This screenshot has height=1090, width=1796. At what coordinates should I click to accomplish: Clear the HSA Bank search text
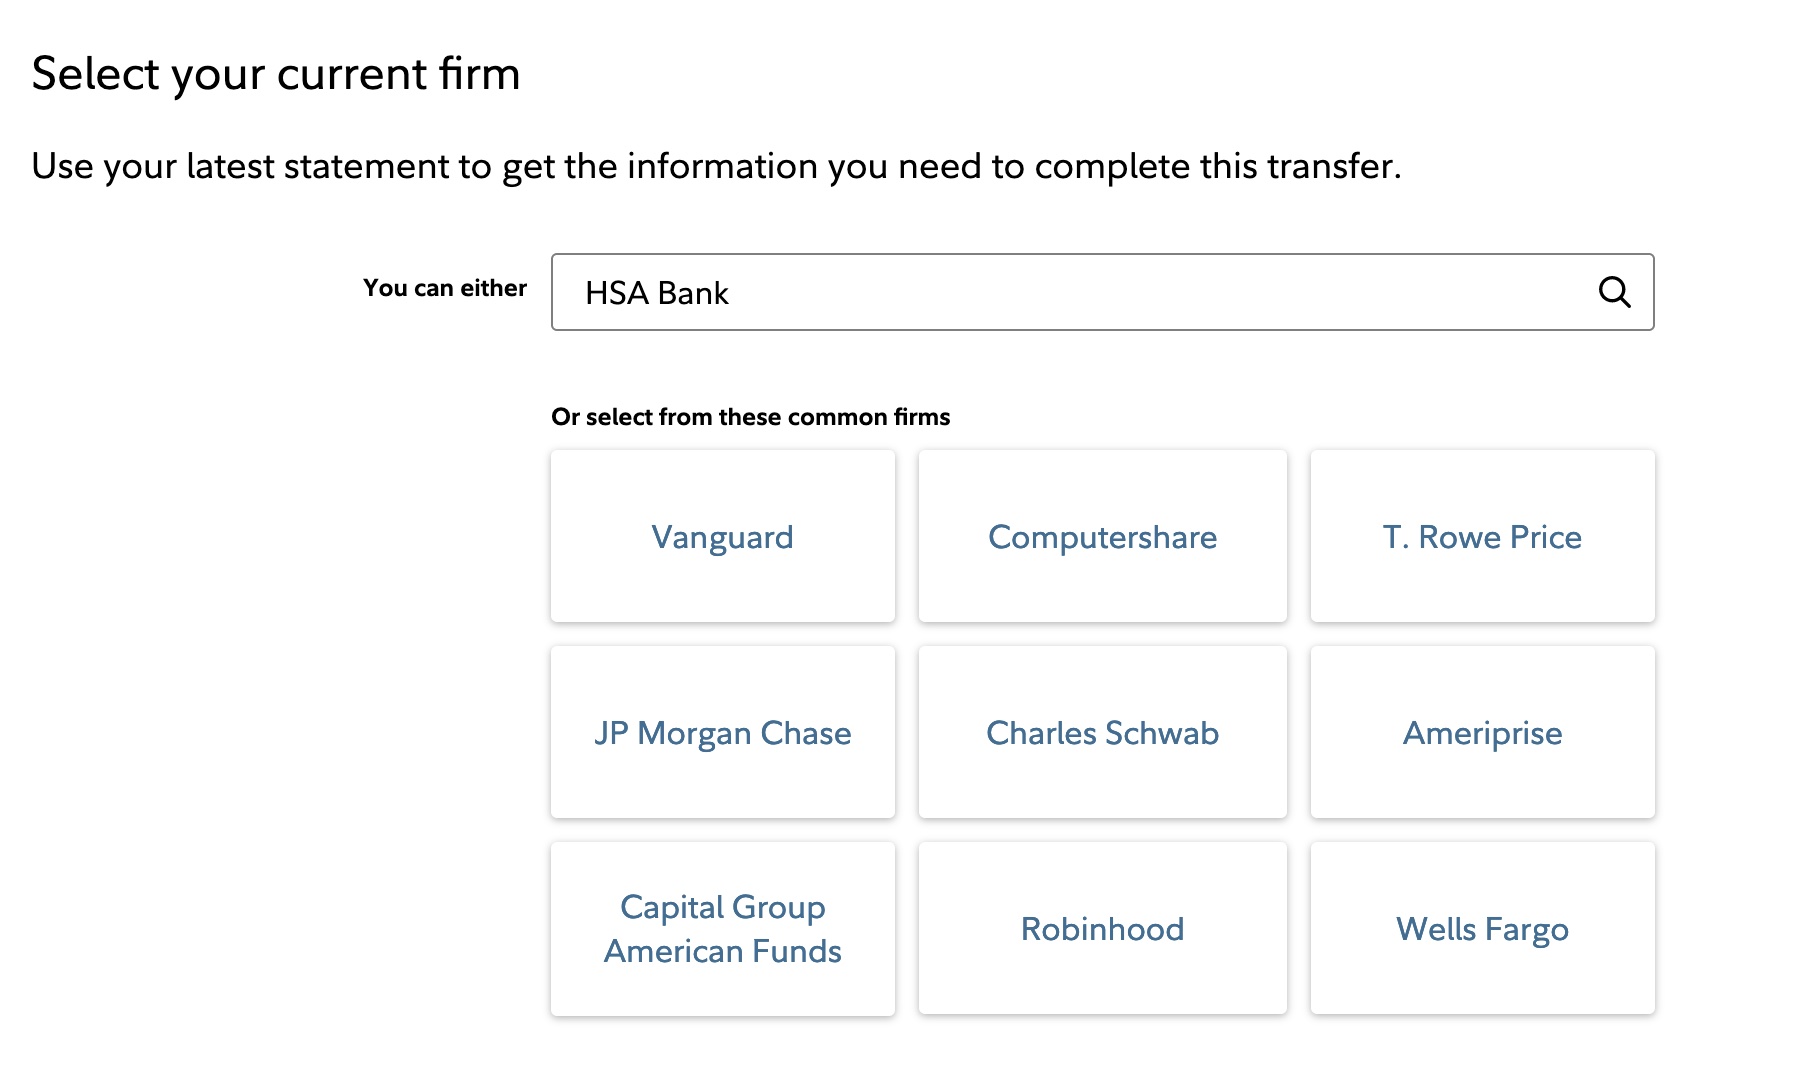point(658,293)
